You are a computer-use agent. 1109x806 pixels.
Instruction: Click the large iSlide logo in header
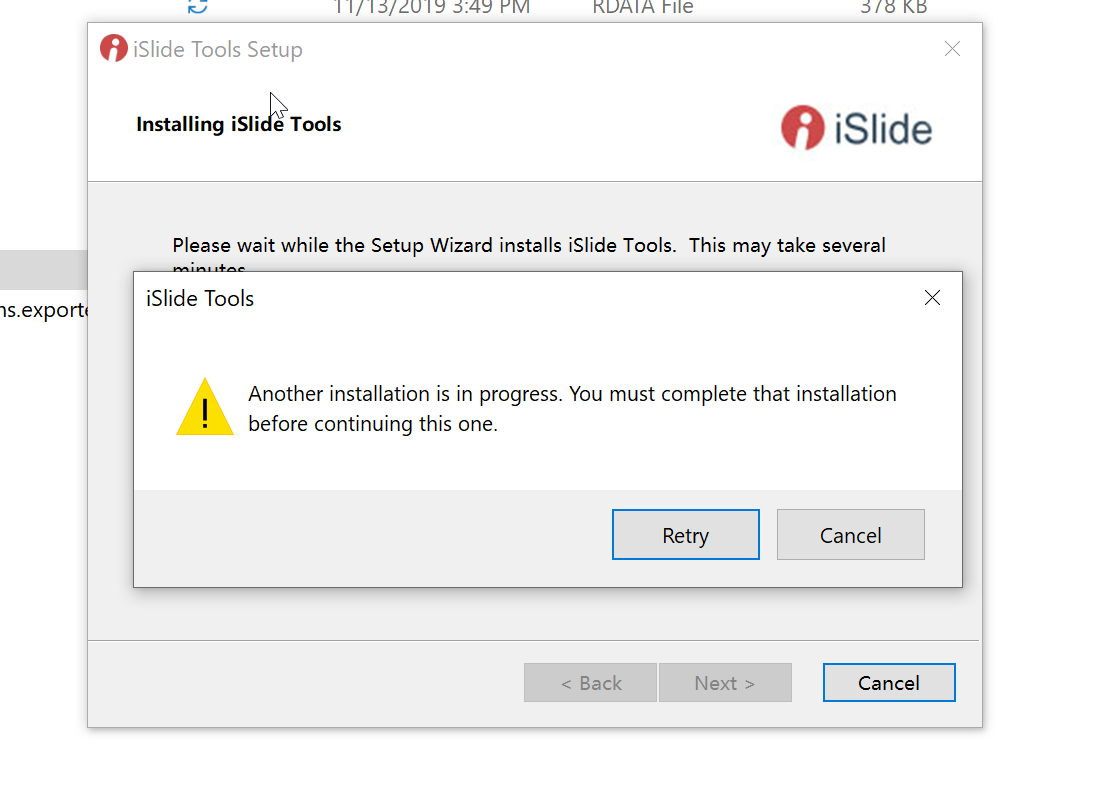pyautogui.click(x=857, y=128)
